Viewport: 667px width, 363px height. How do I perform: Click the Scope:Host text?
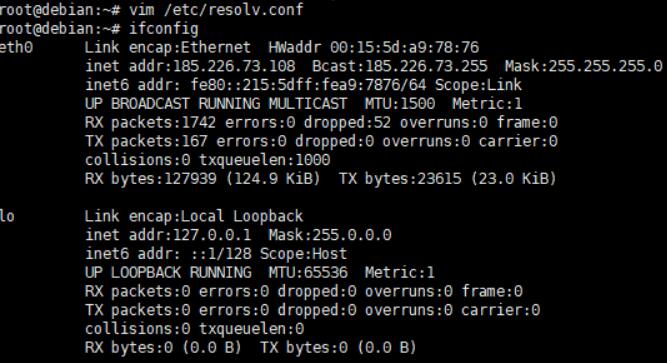point(303,254)
